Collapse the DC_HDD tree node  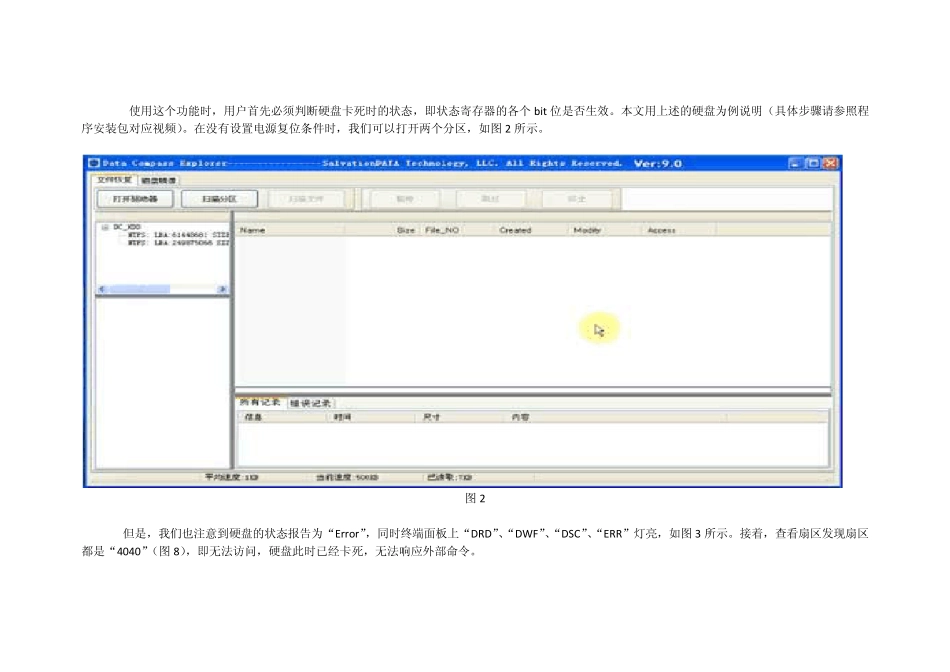[x=105, y=227]
